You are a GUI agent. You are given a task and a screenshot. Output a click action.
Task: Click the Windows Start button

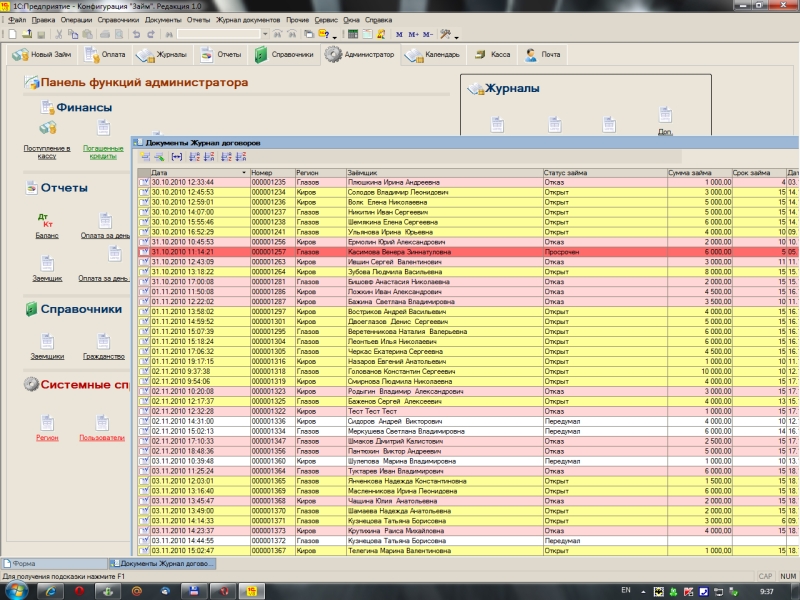[18, 590]
